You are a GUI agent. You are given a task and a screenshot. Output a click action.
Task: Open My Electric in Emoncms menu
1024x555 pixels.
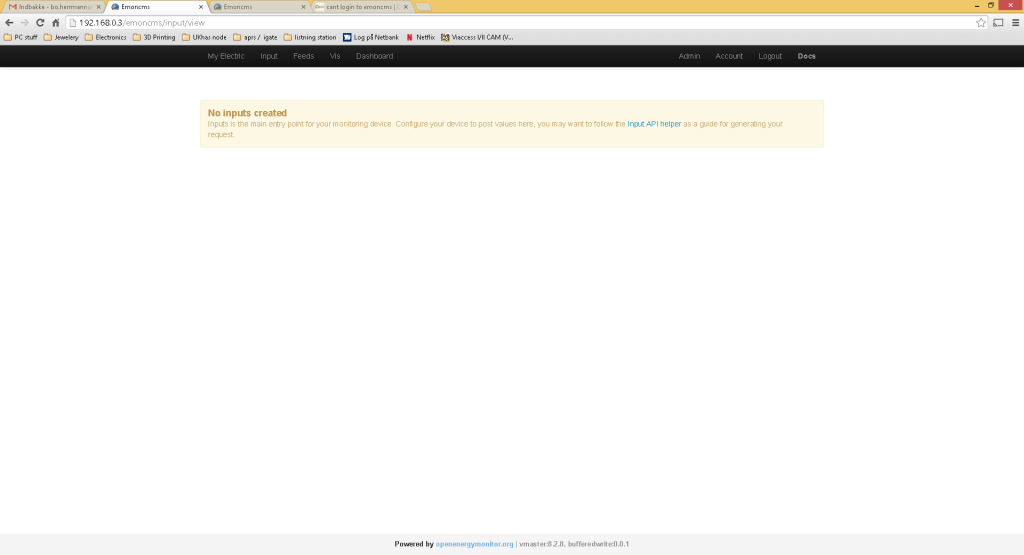pos(226,56)
